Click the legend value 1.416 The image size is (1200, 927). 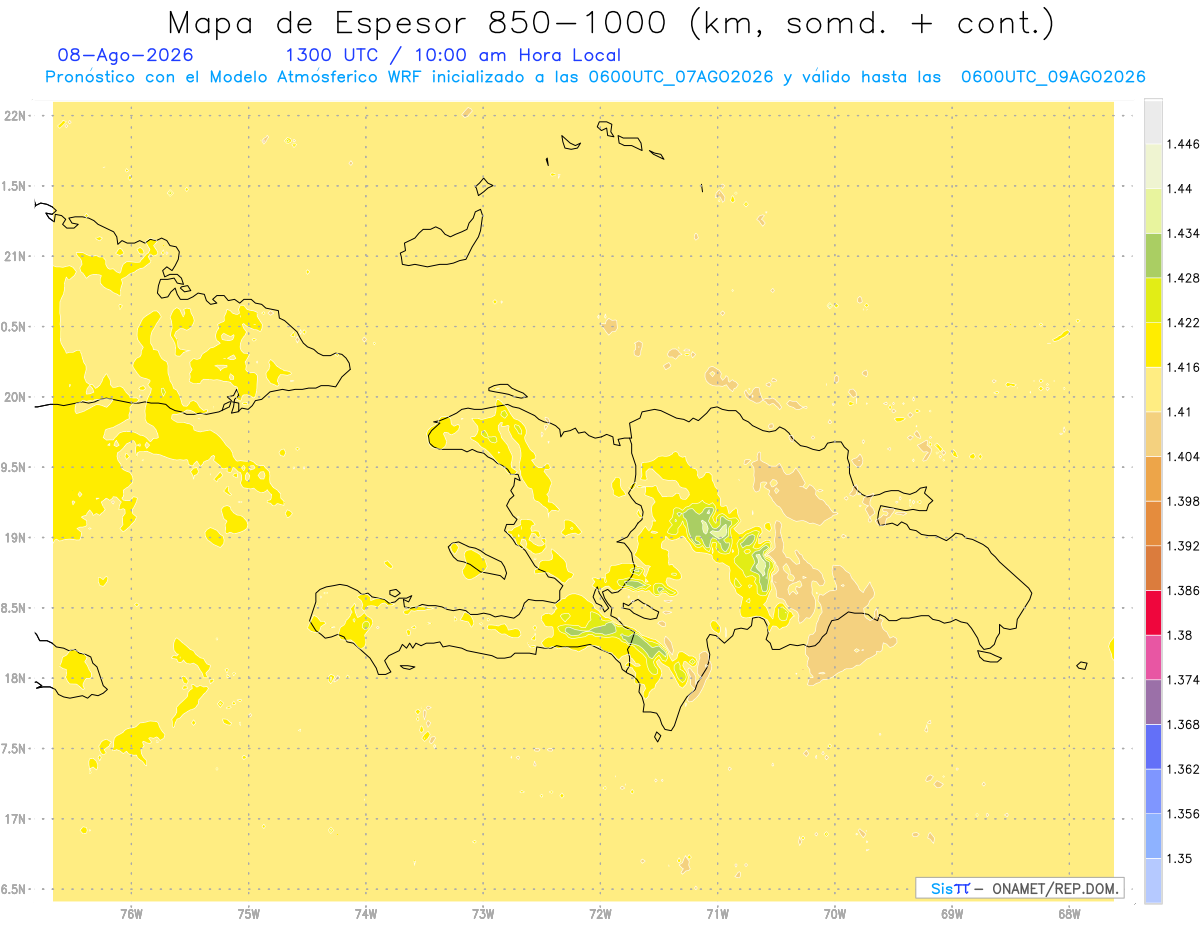point(1183,367)
